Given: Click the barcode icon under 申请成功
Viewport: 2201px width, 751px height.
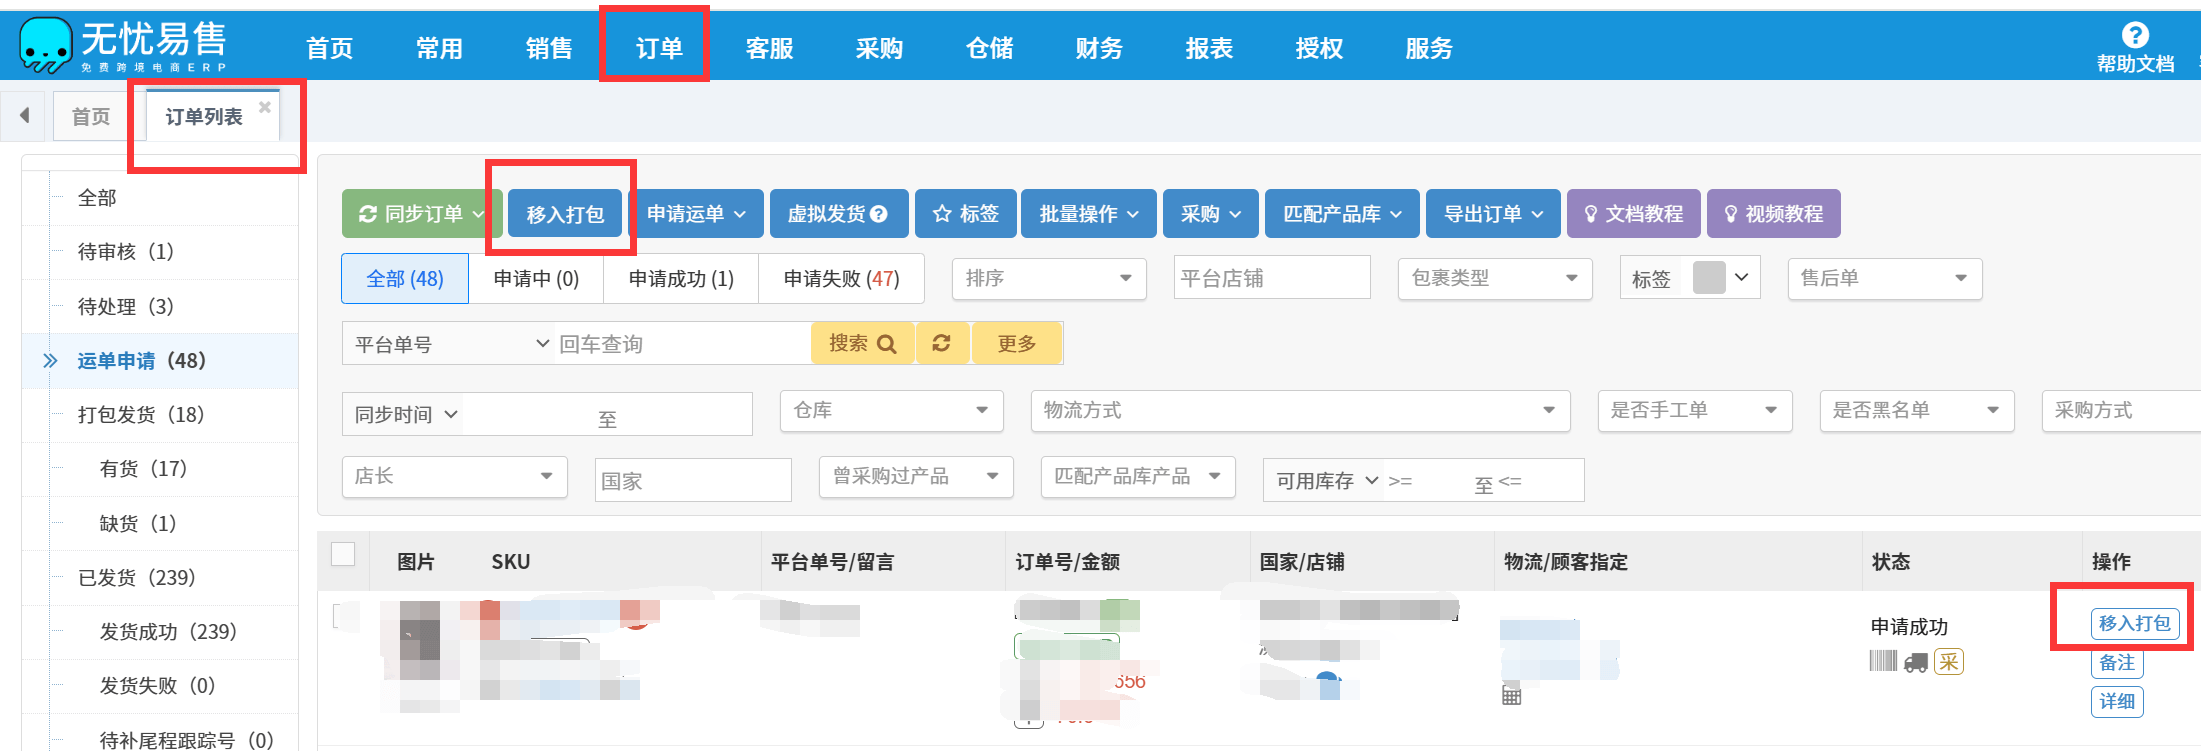Looking at the screenshot, I should (x=1883, y=661).
